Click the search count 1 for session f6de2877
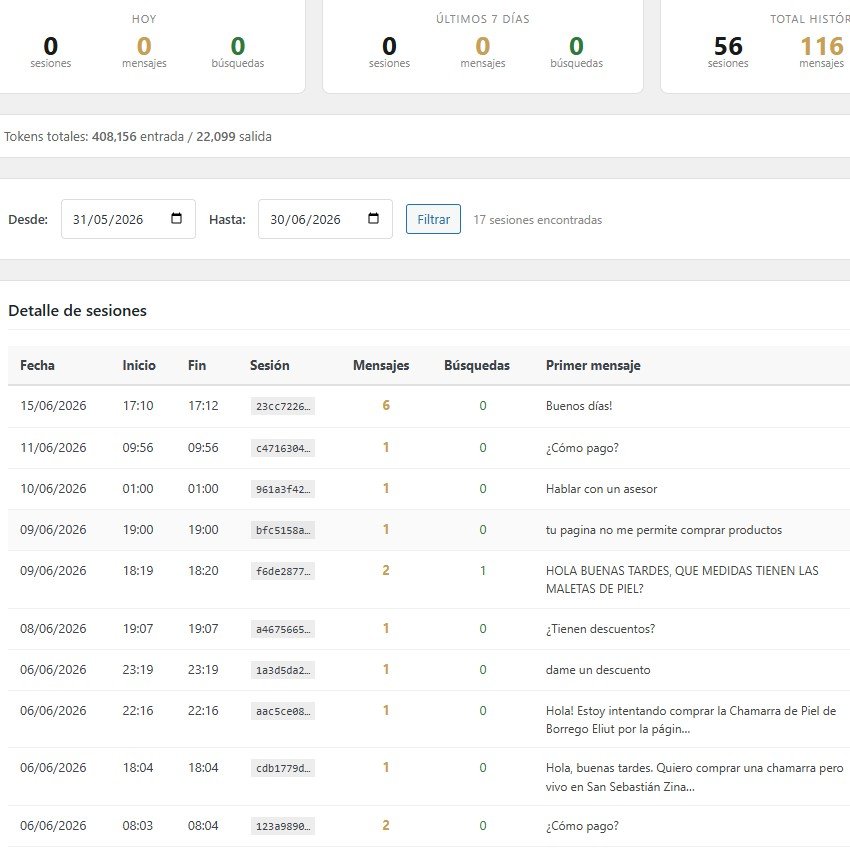 pos(482,571)
